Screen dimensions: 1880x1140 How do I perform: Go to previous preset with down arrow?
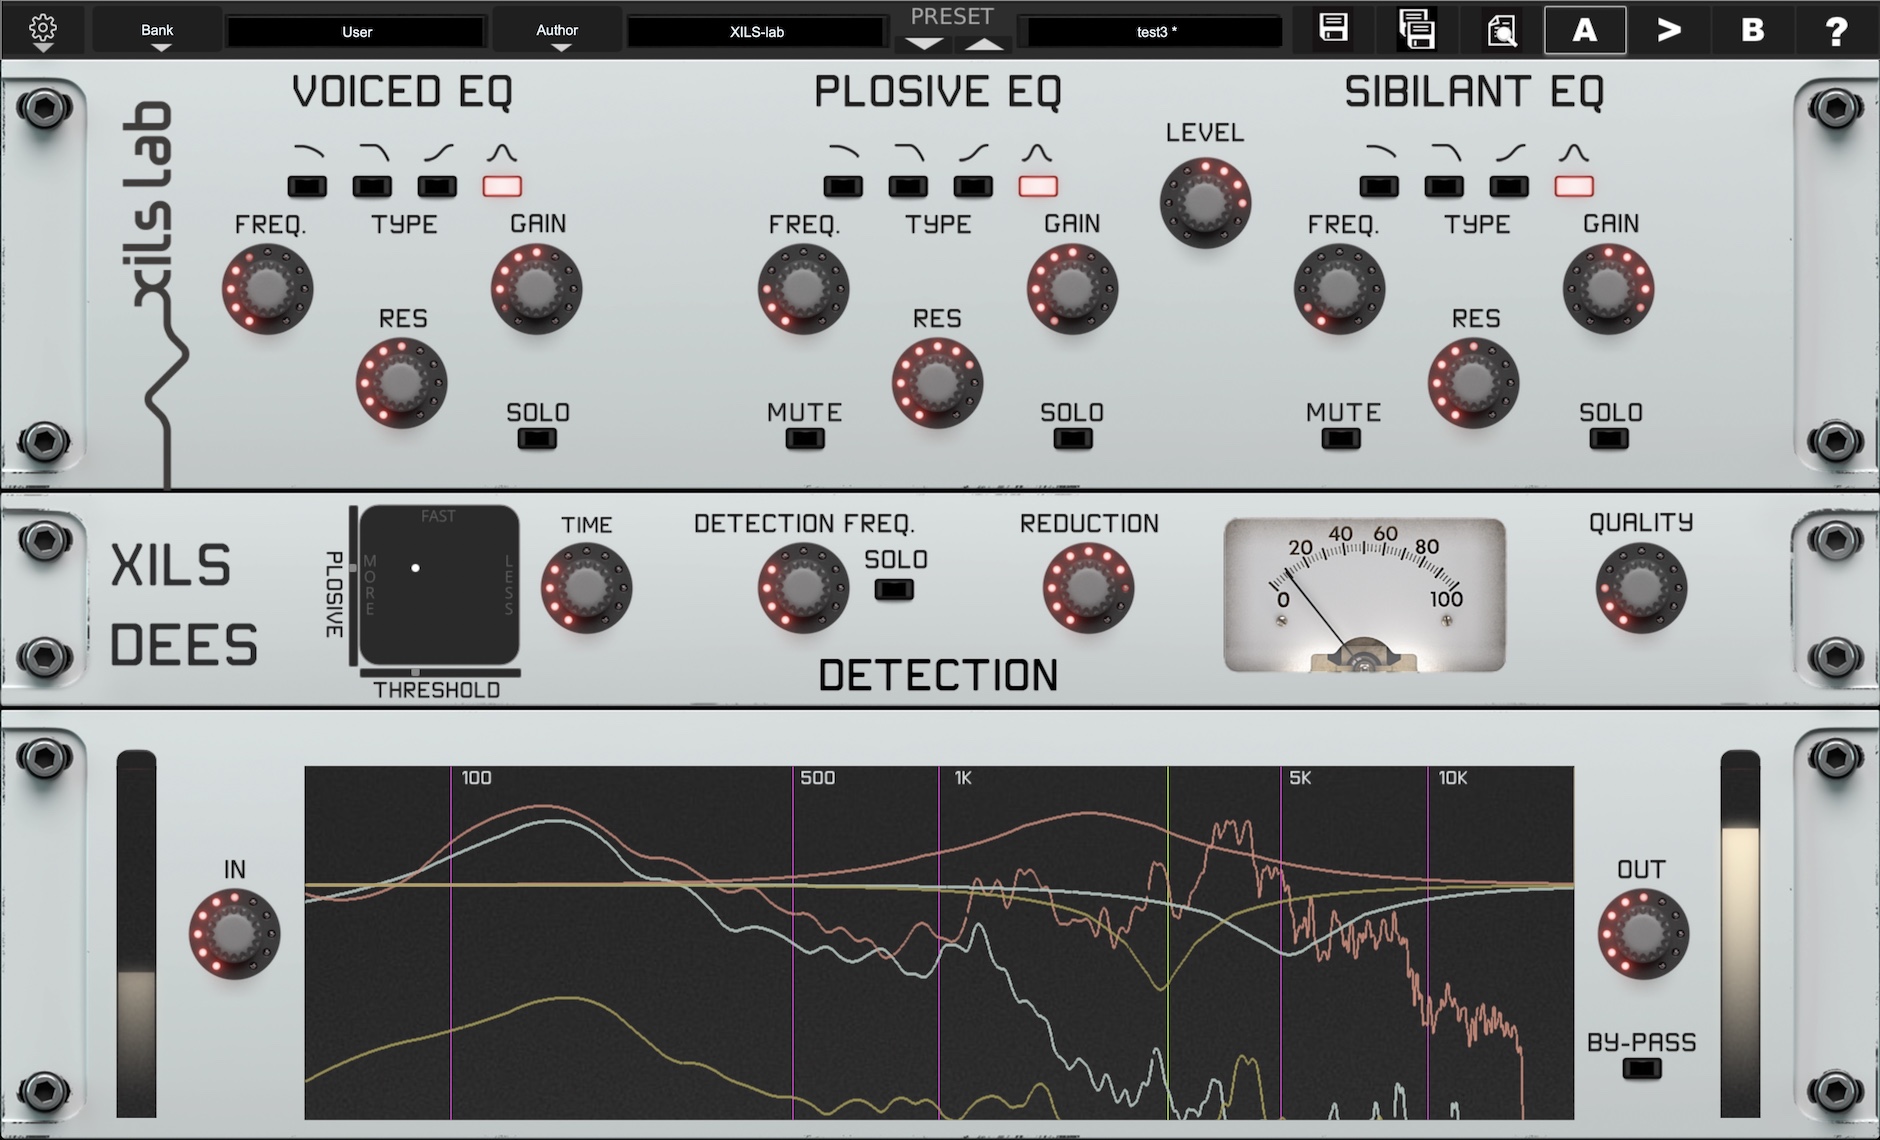924,43
